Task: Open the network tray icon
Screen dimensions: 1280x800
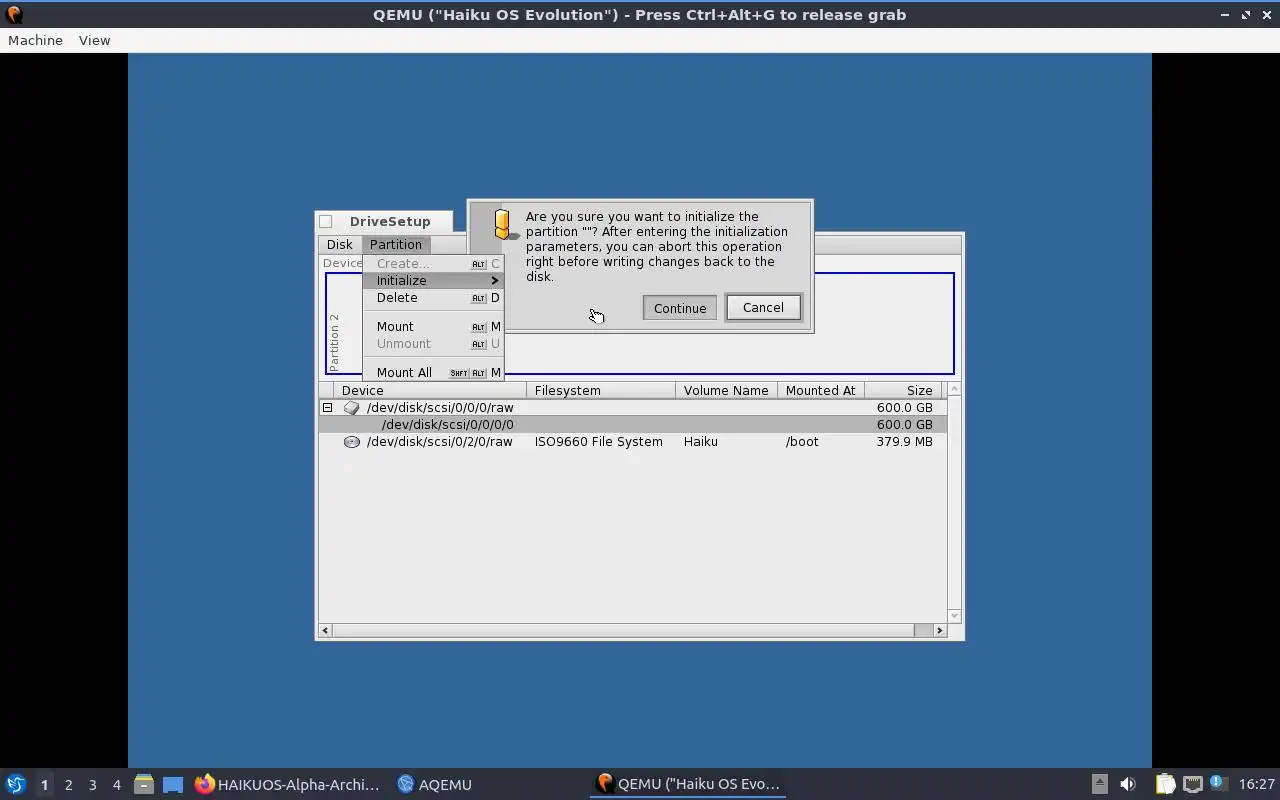Action: pos(1192,784)
